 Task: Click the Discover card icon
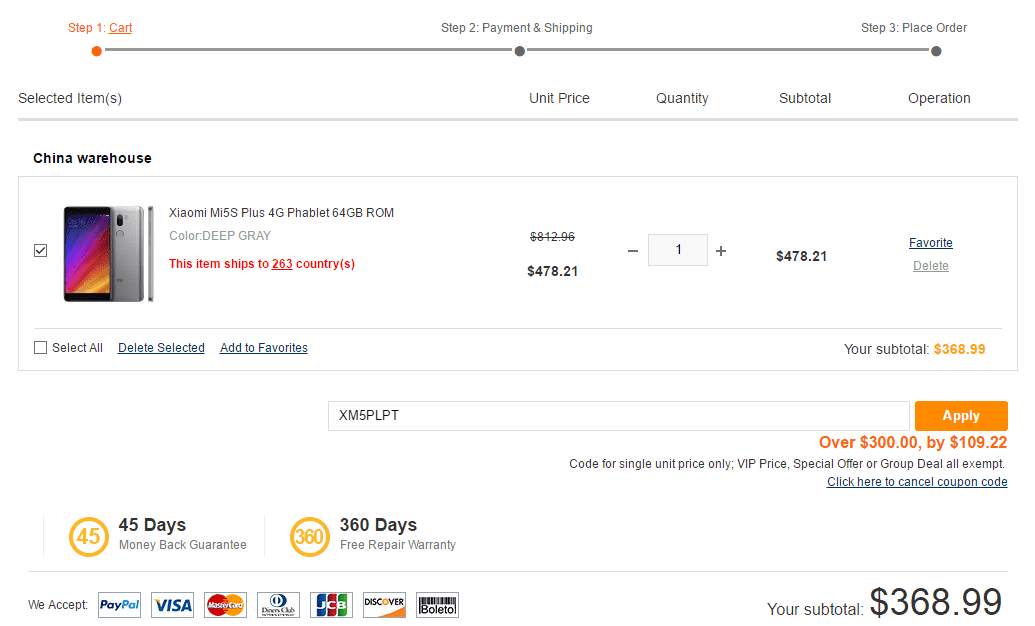click(x=384, y=605)
